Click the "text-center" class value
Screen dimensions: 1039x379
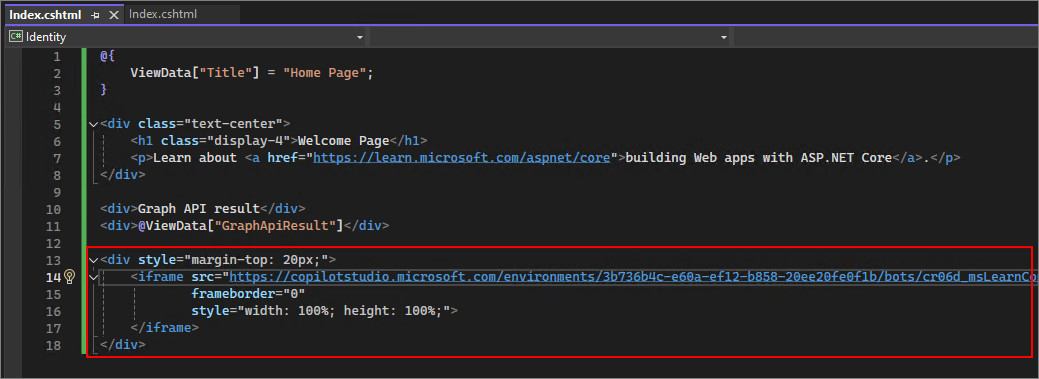[x=233, y=124]
